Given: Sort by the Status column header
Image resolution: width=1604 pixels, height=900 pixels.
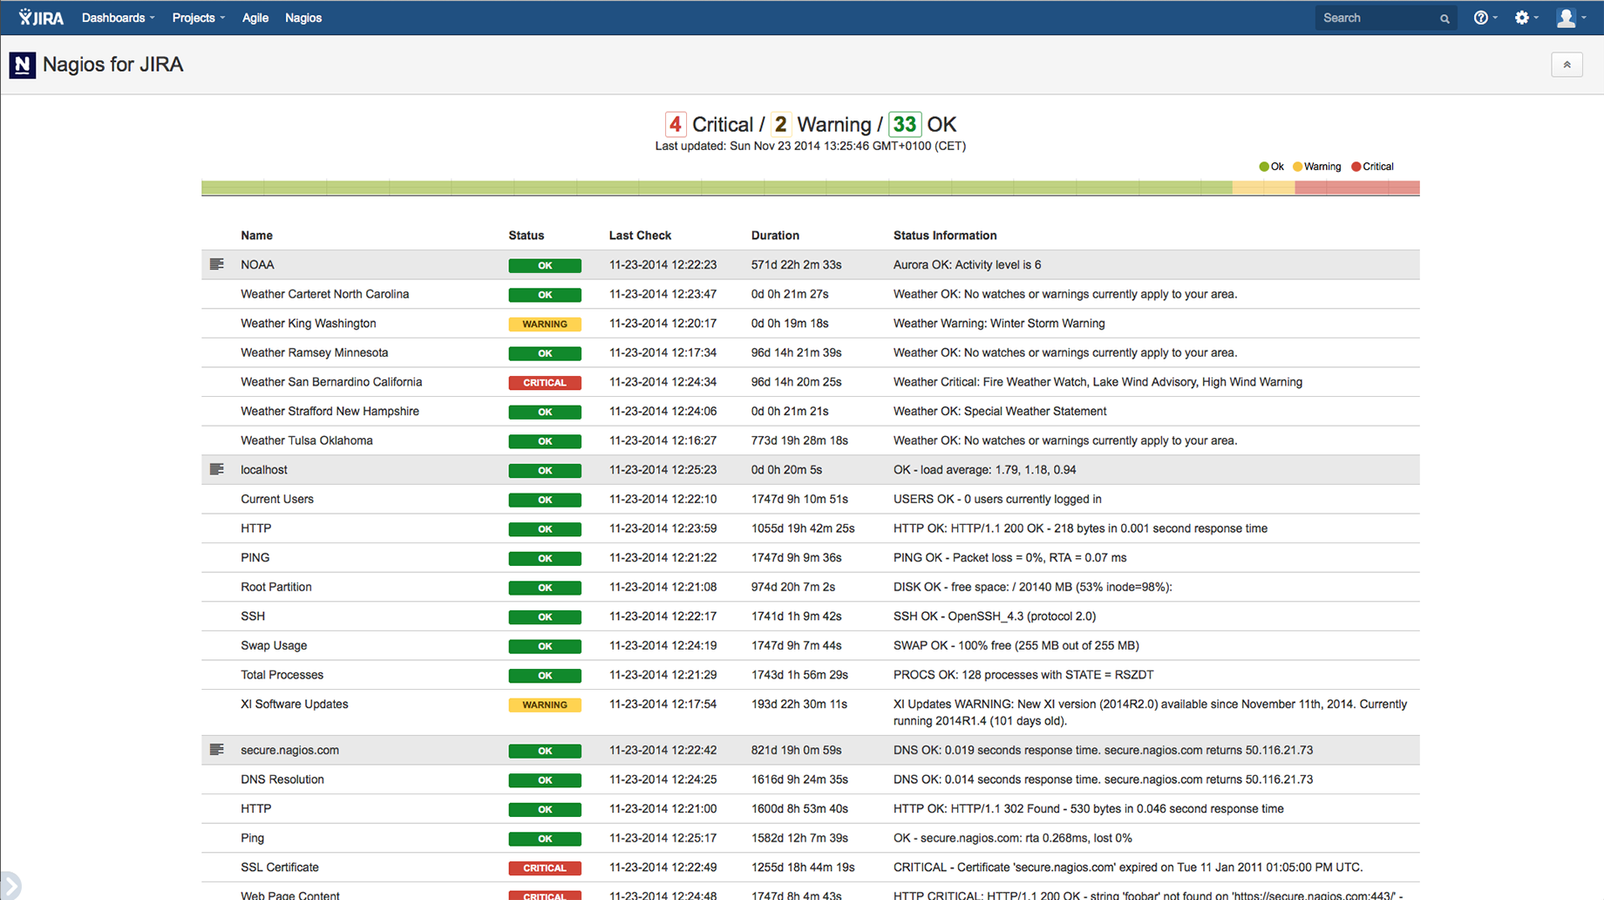Looking at the screenshot, I should (526, 236).
